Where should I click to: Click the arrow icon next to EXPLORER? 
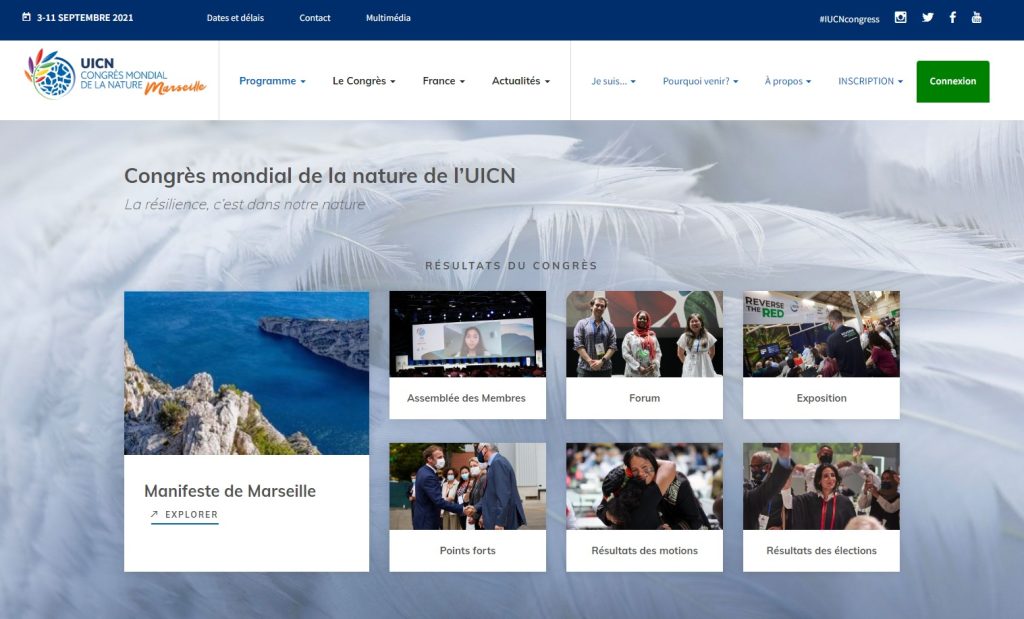tap(153, 514)
